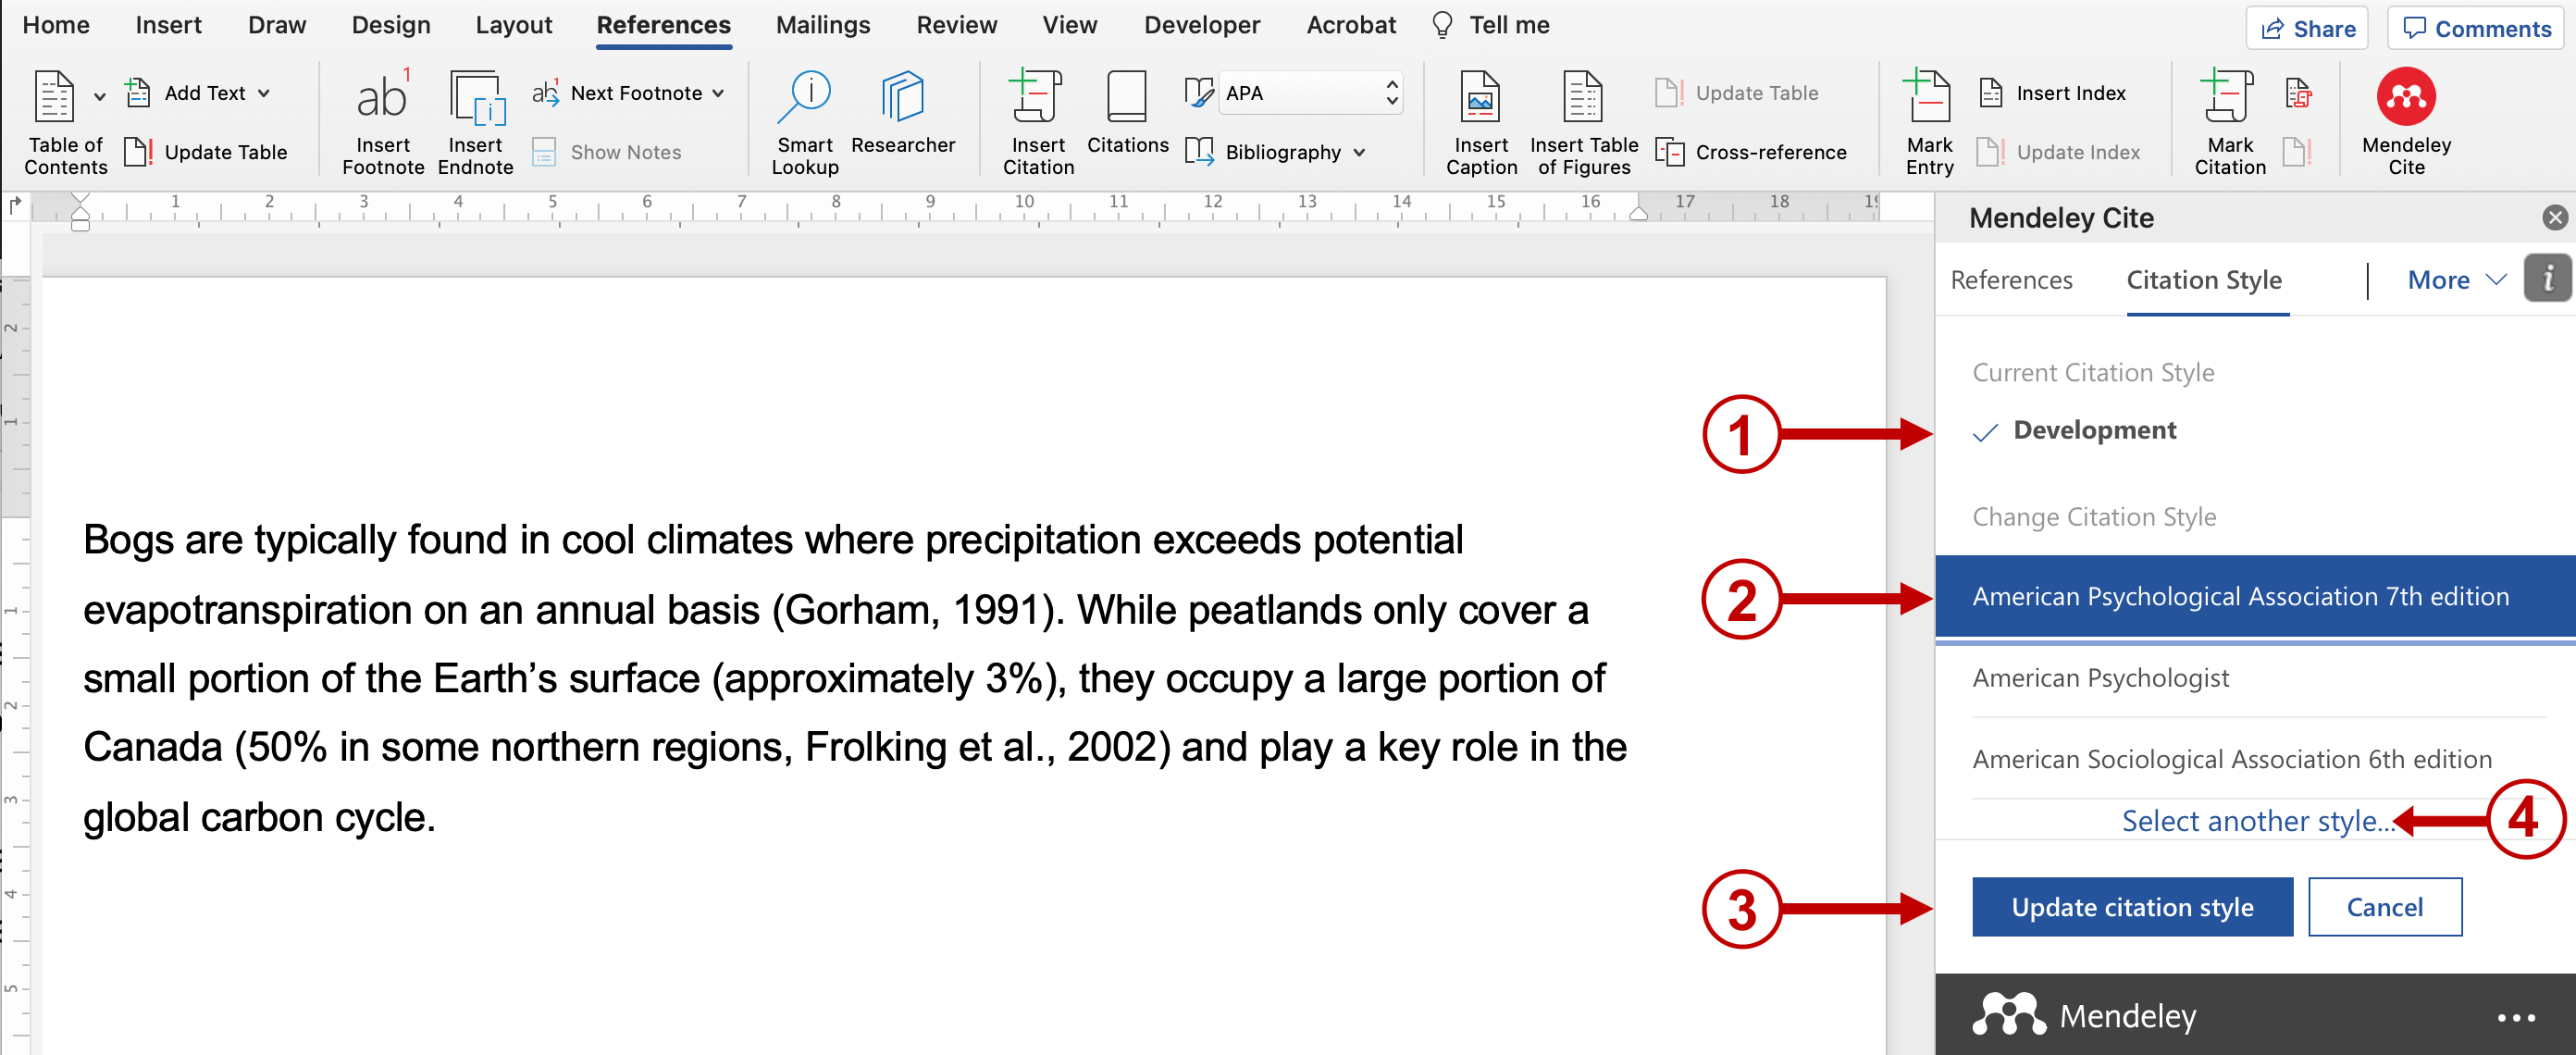
Task: Open the Draw ribbon tab
Action: click(x=277, y=25)
